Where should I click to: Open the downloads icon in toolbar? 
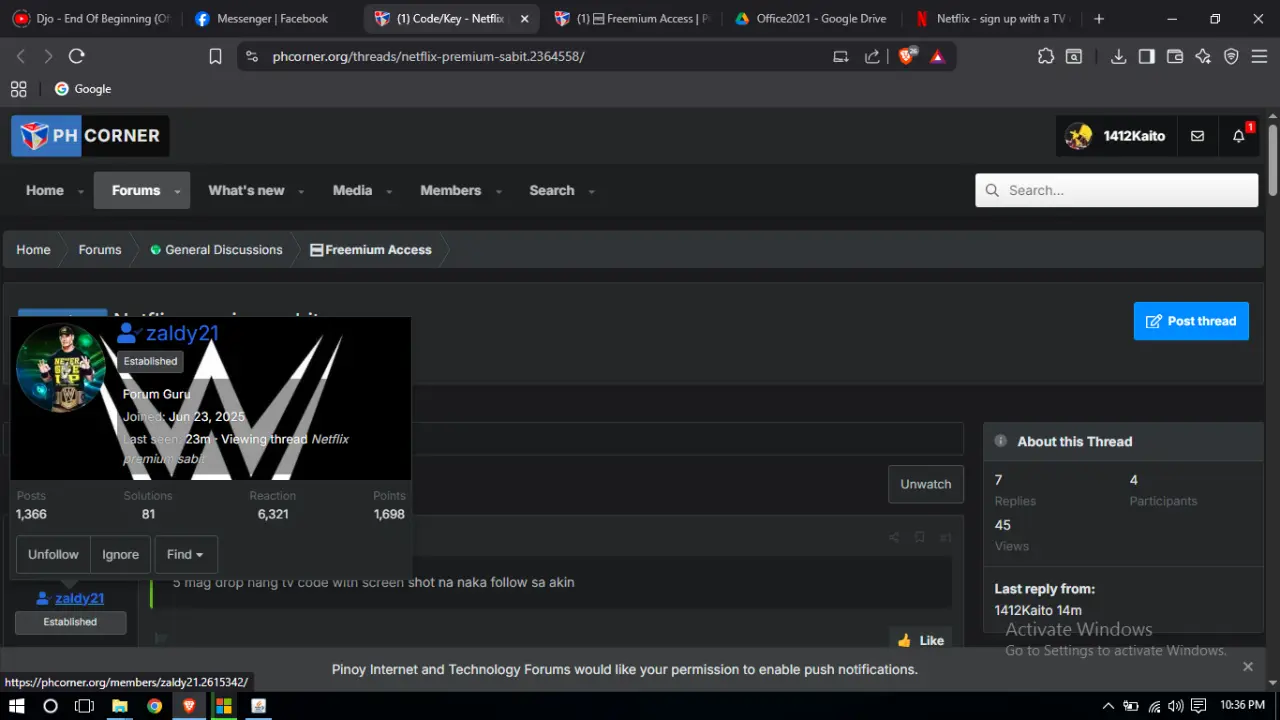point(1119,57)
